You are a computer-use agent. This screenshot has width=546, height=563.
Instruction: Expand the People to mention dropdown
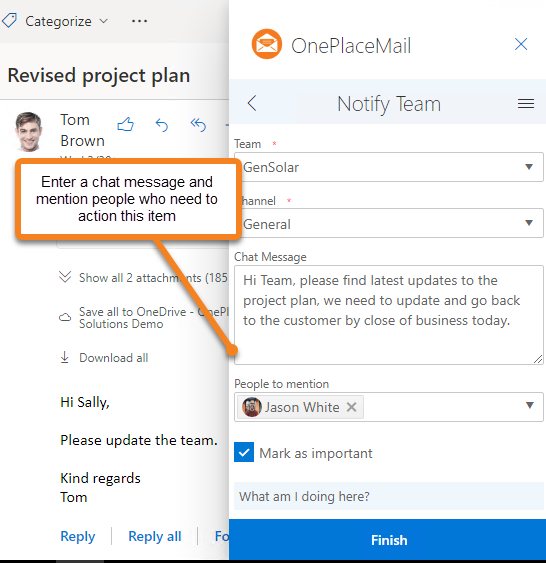pos(529,406)
